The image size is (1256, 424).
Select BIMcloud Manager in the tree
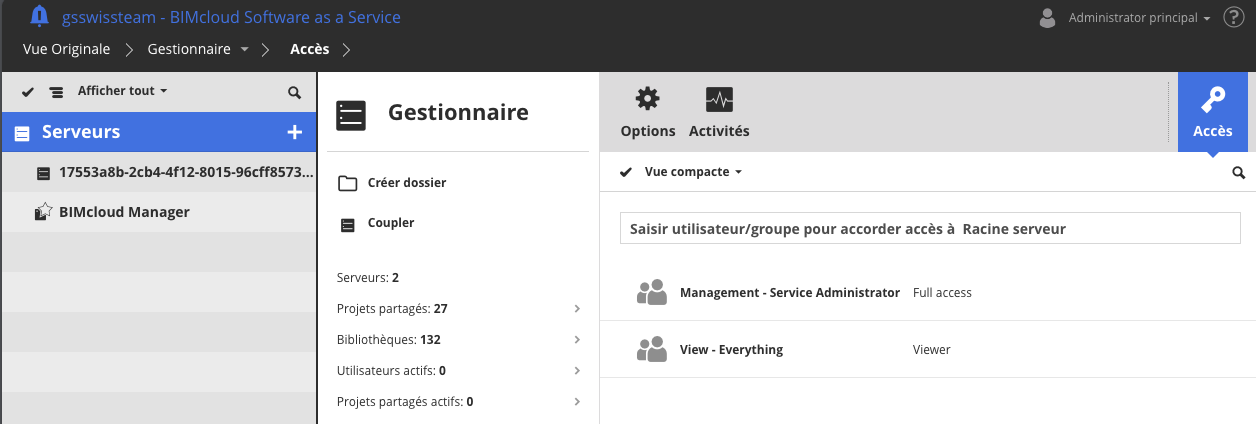point(158,212)
